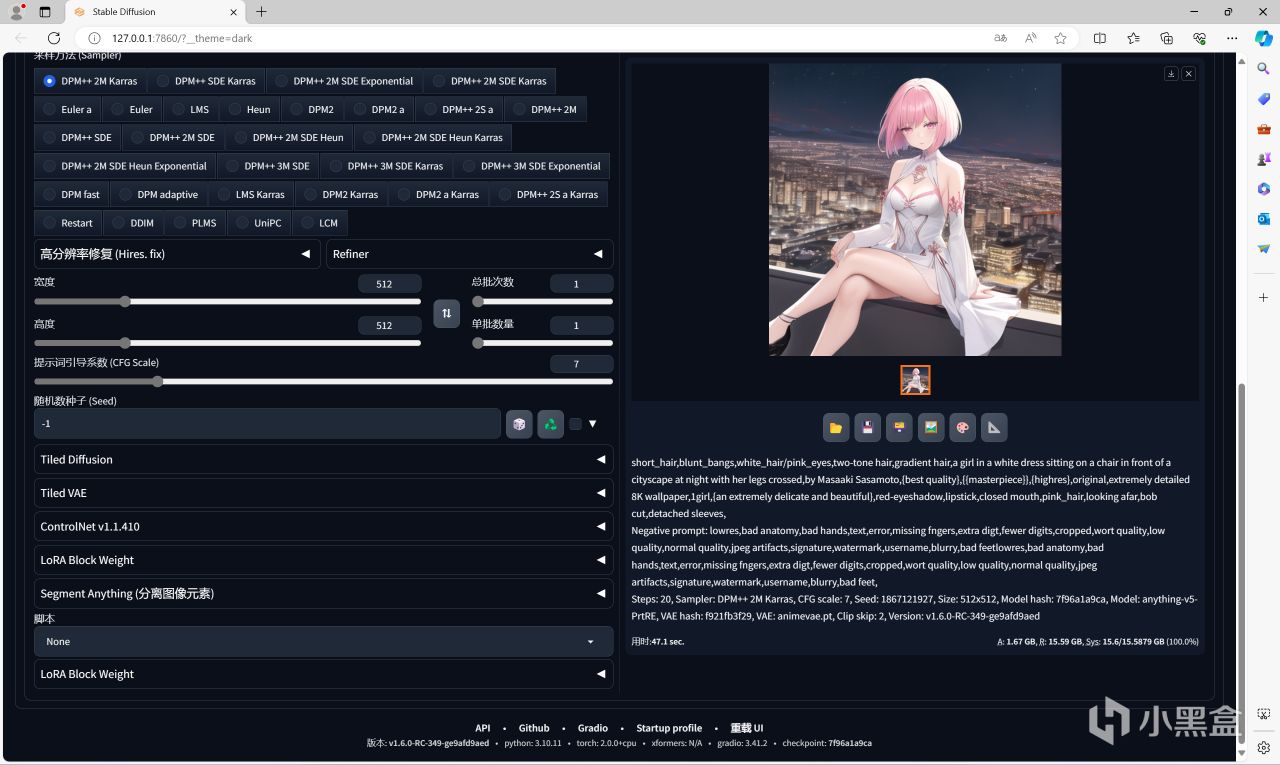
Task: Pick the Heun sampler
Action: click(250, 110)
